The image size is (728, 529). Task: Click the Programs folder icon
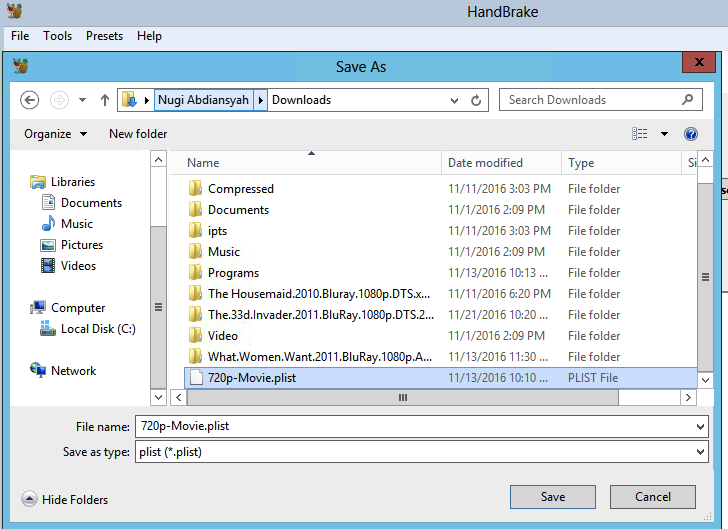[195, 272]
